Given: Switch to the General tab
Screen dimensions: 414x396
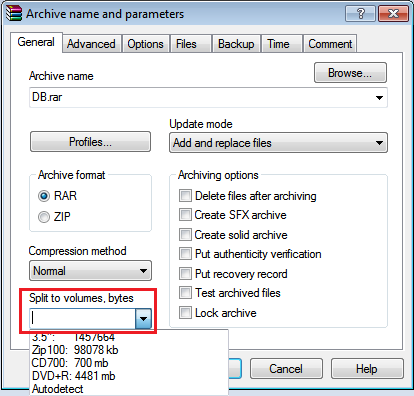Looking at the screenshot, I should 36,42.
